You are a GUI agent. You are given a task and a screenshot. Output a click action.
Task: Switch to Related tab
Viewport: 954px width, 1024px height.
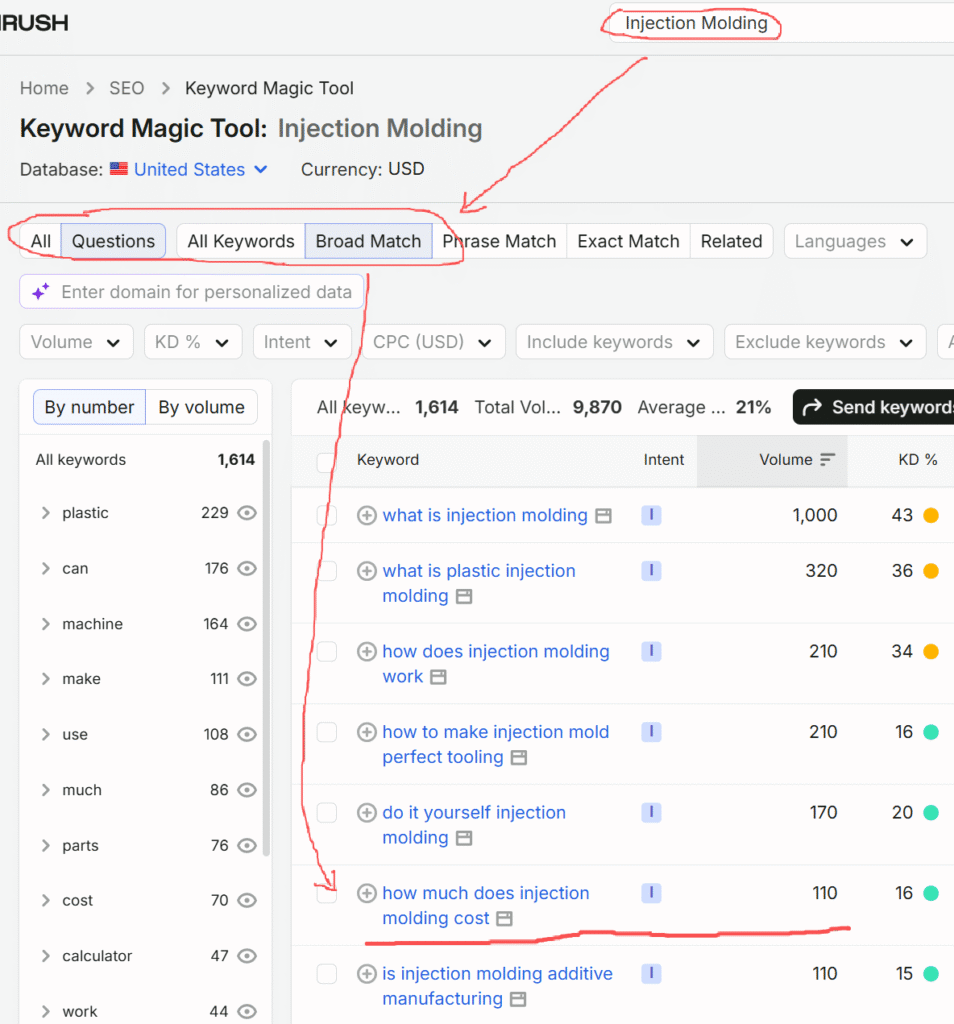pos(731,241)
